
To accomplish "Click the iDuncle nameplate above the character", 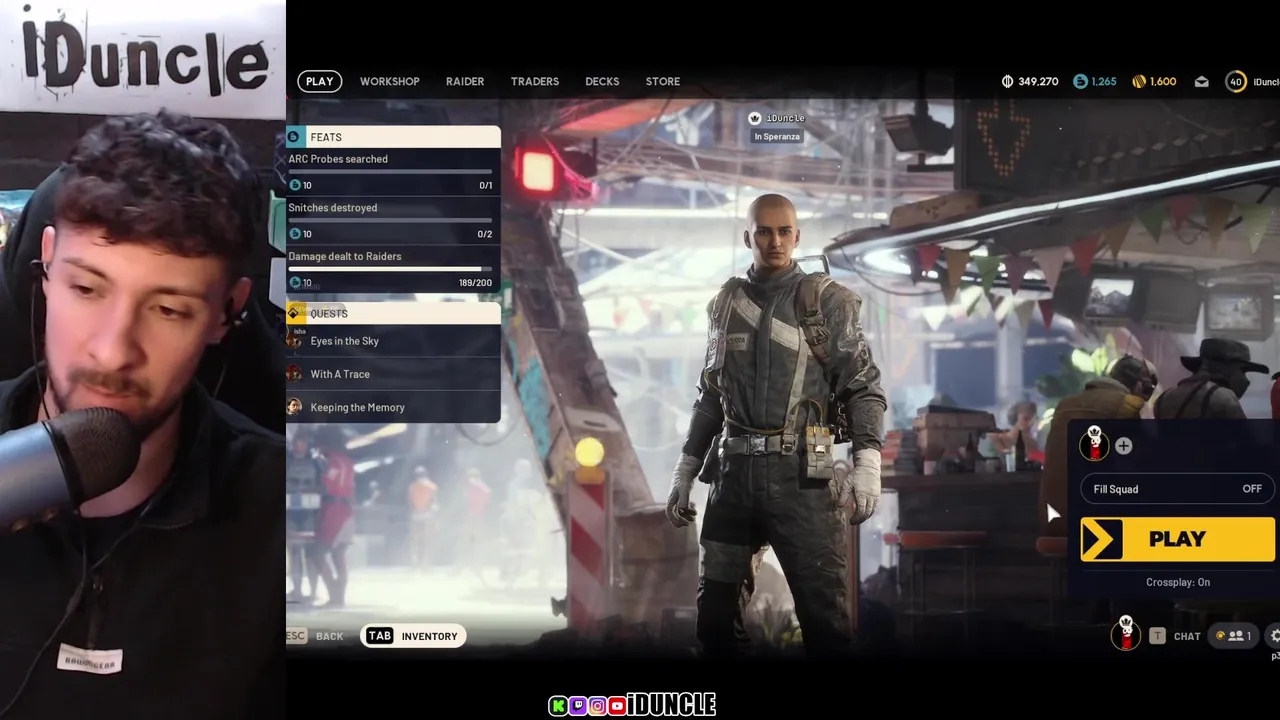I will click(x=785, y=118).
